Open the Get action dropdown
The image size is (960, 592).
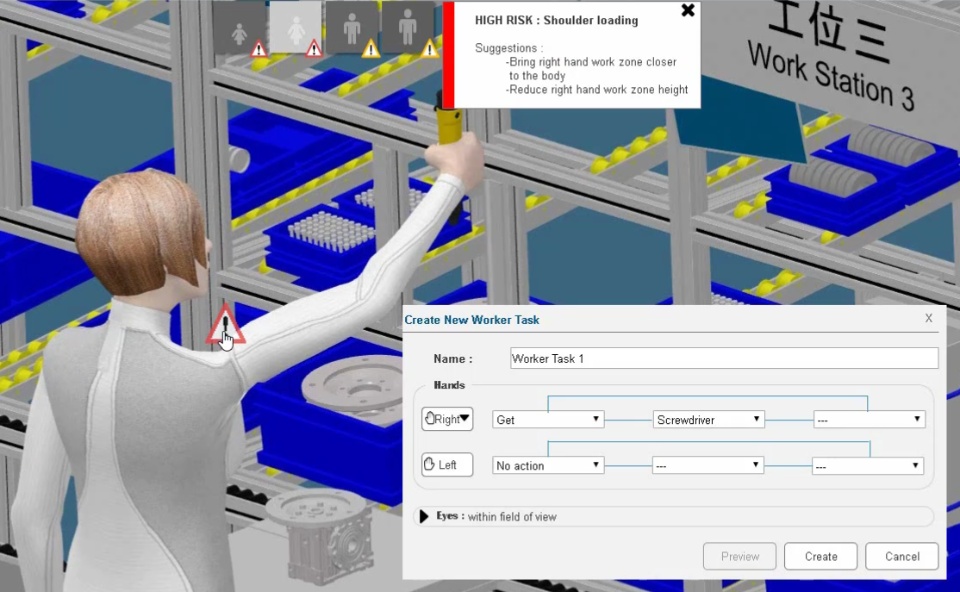point(548,419)
